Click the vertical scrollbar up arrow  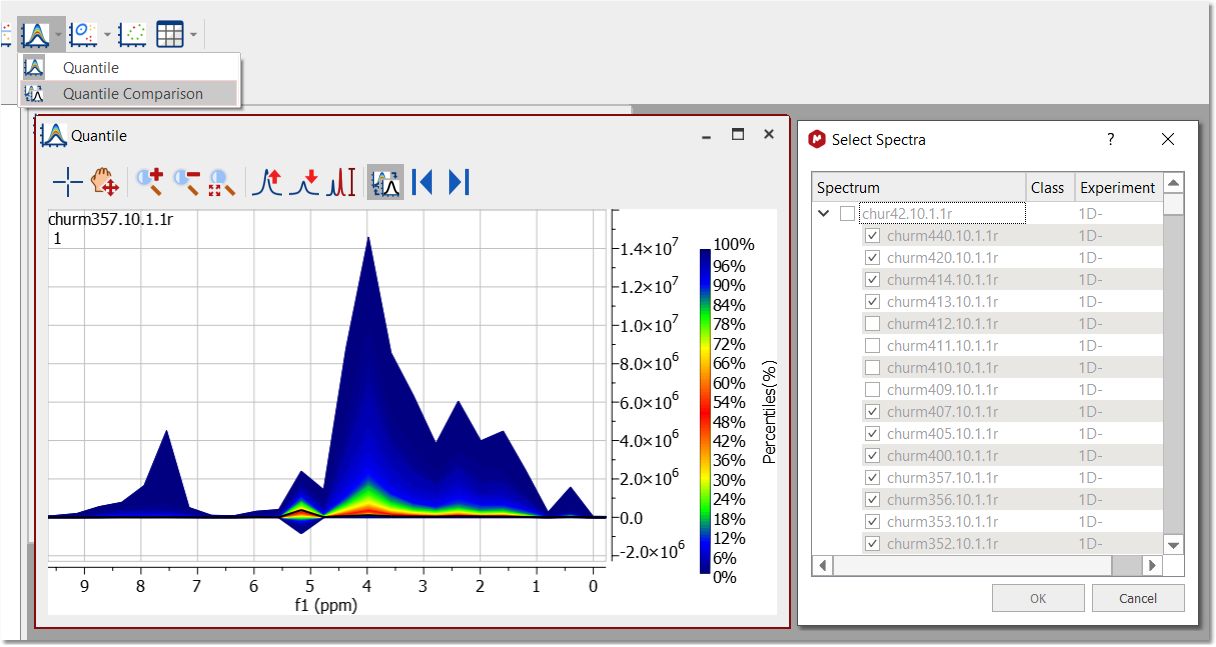pos(1174,183)
